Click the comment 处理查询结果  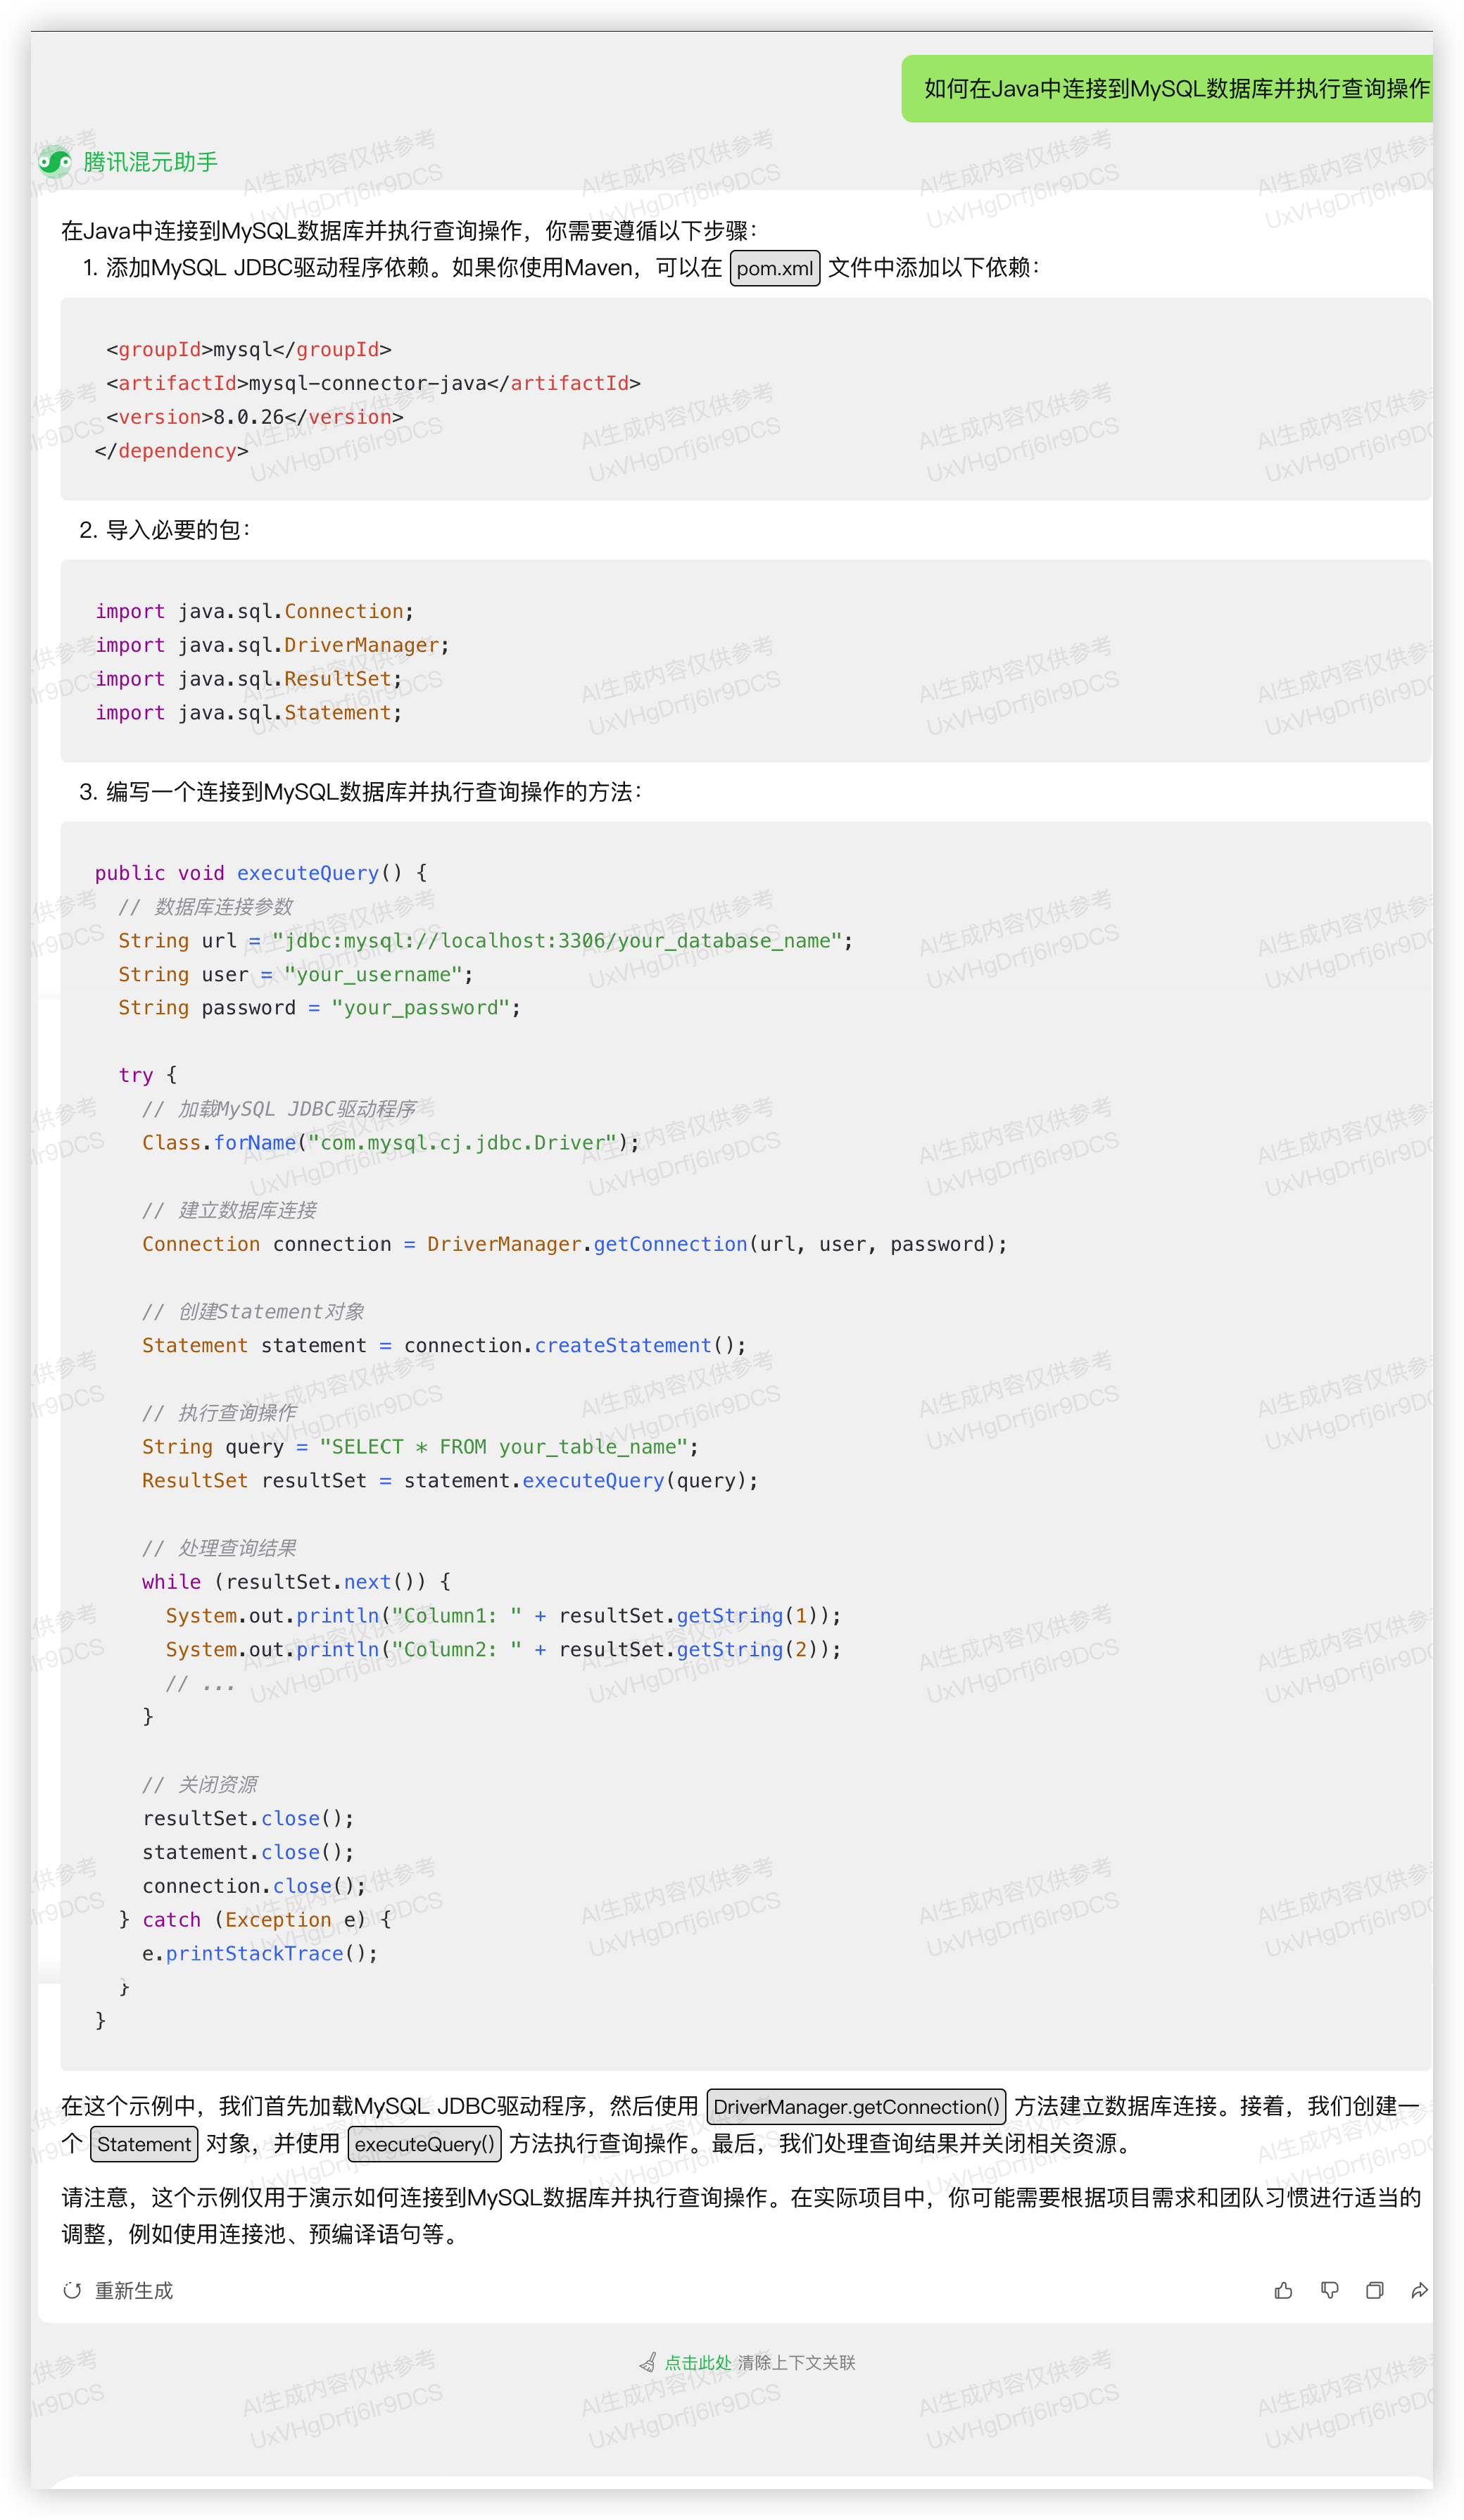click(x=219, y=1548)
